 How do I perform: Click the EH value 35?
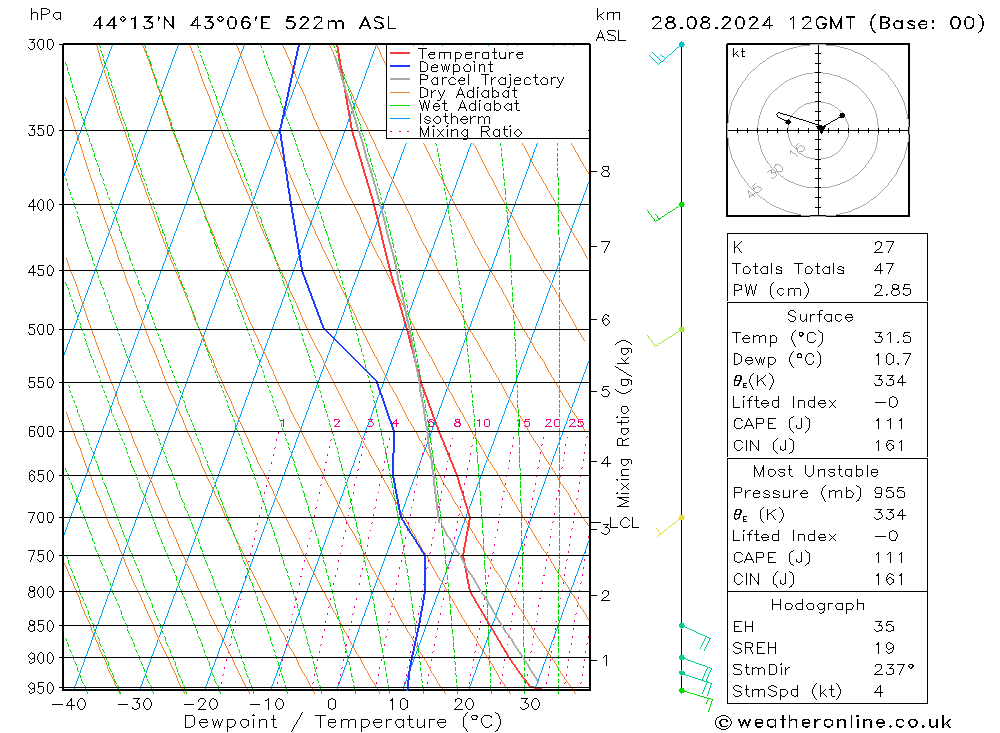[885, 626]
